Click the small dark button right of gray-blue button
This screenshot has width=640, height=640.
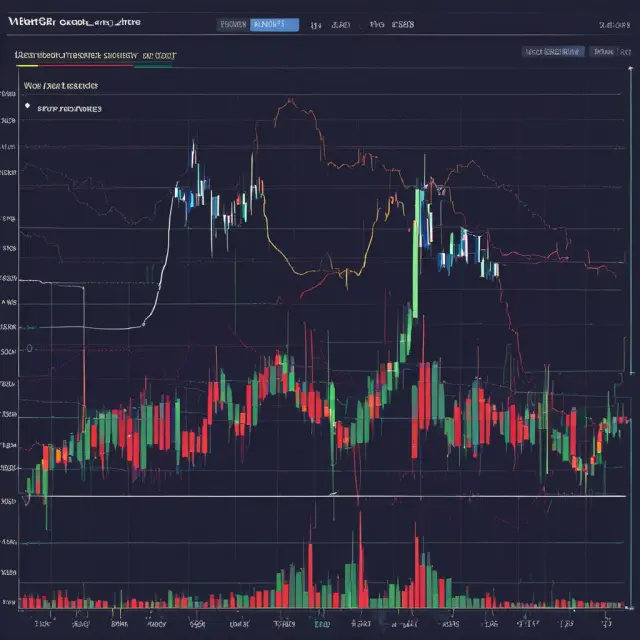pos(603,51)
